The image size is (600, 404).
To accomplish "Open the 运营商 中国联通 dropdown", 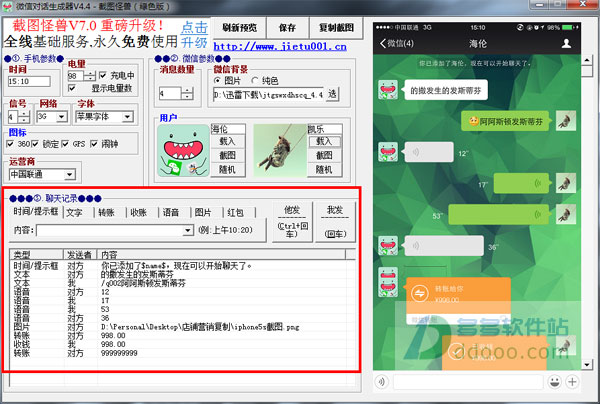I will [x=70, y=174].
